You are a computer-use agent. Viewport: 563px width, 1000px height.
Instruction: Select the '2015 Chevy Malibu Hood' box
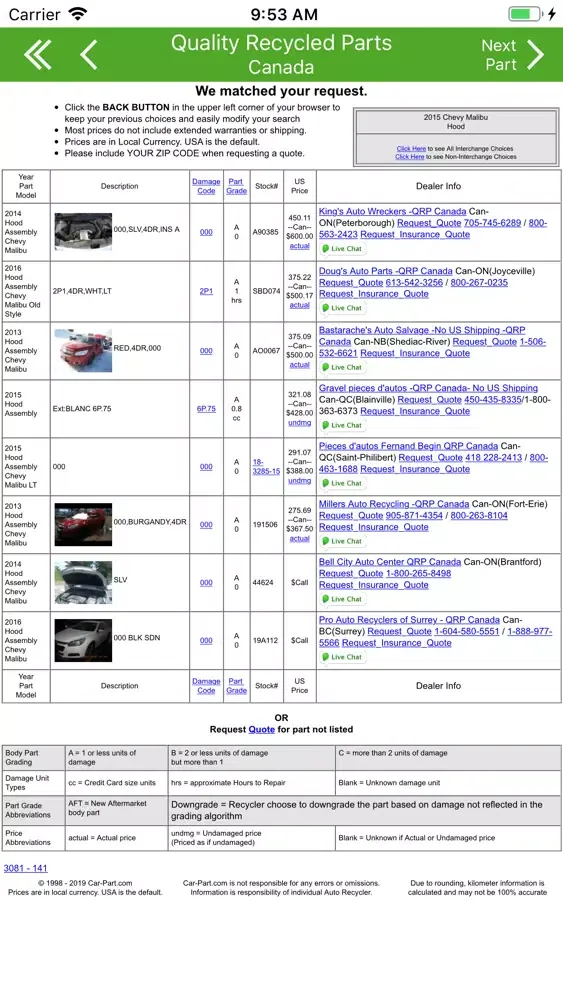tap(456, 122)
